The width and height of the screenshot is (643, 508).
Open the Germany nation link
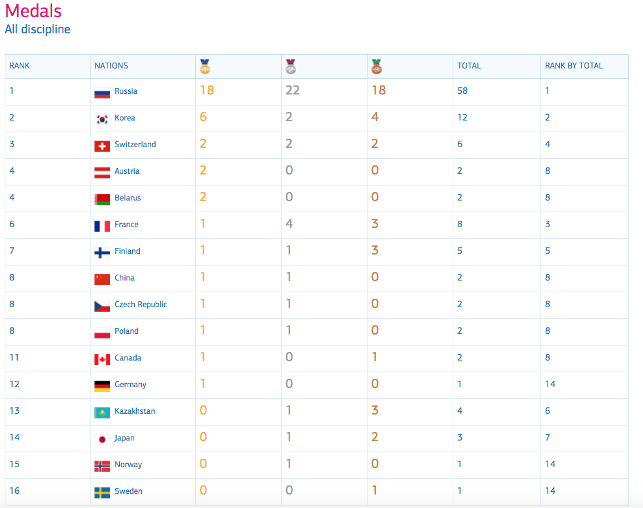[x=130, y=385]
